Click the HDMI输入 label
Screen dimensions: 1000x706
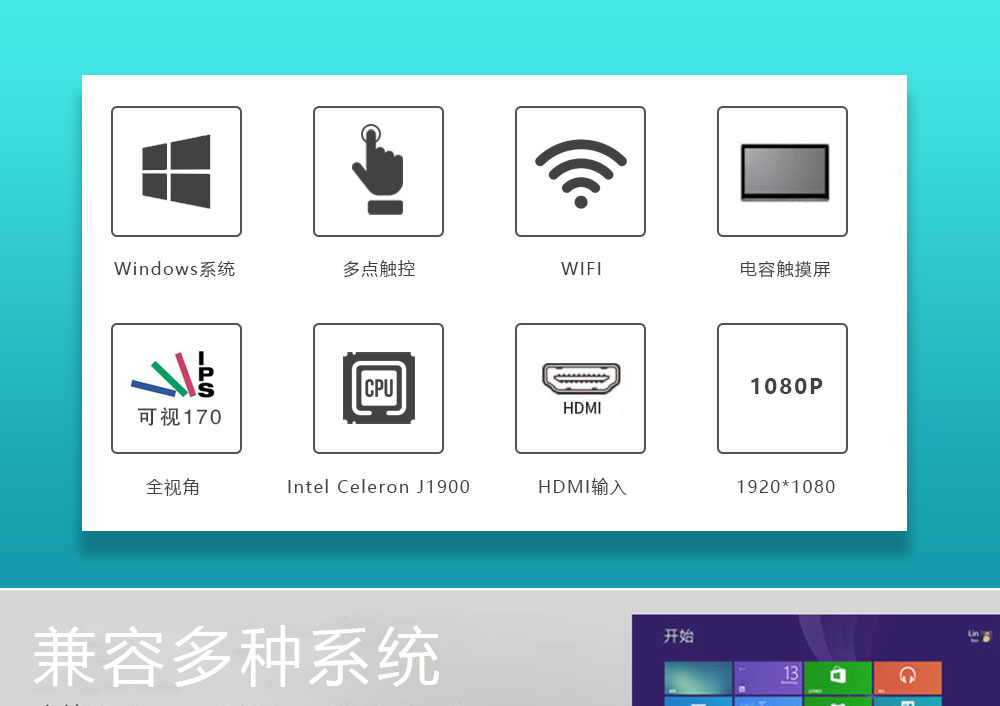(582, 487)
